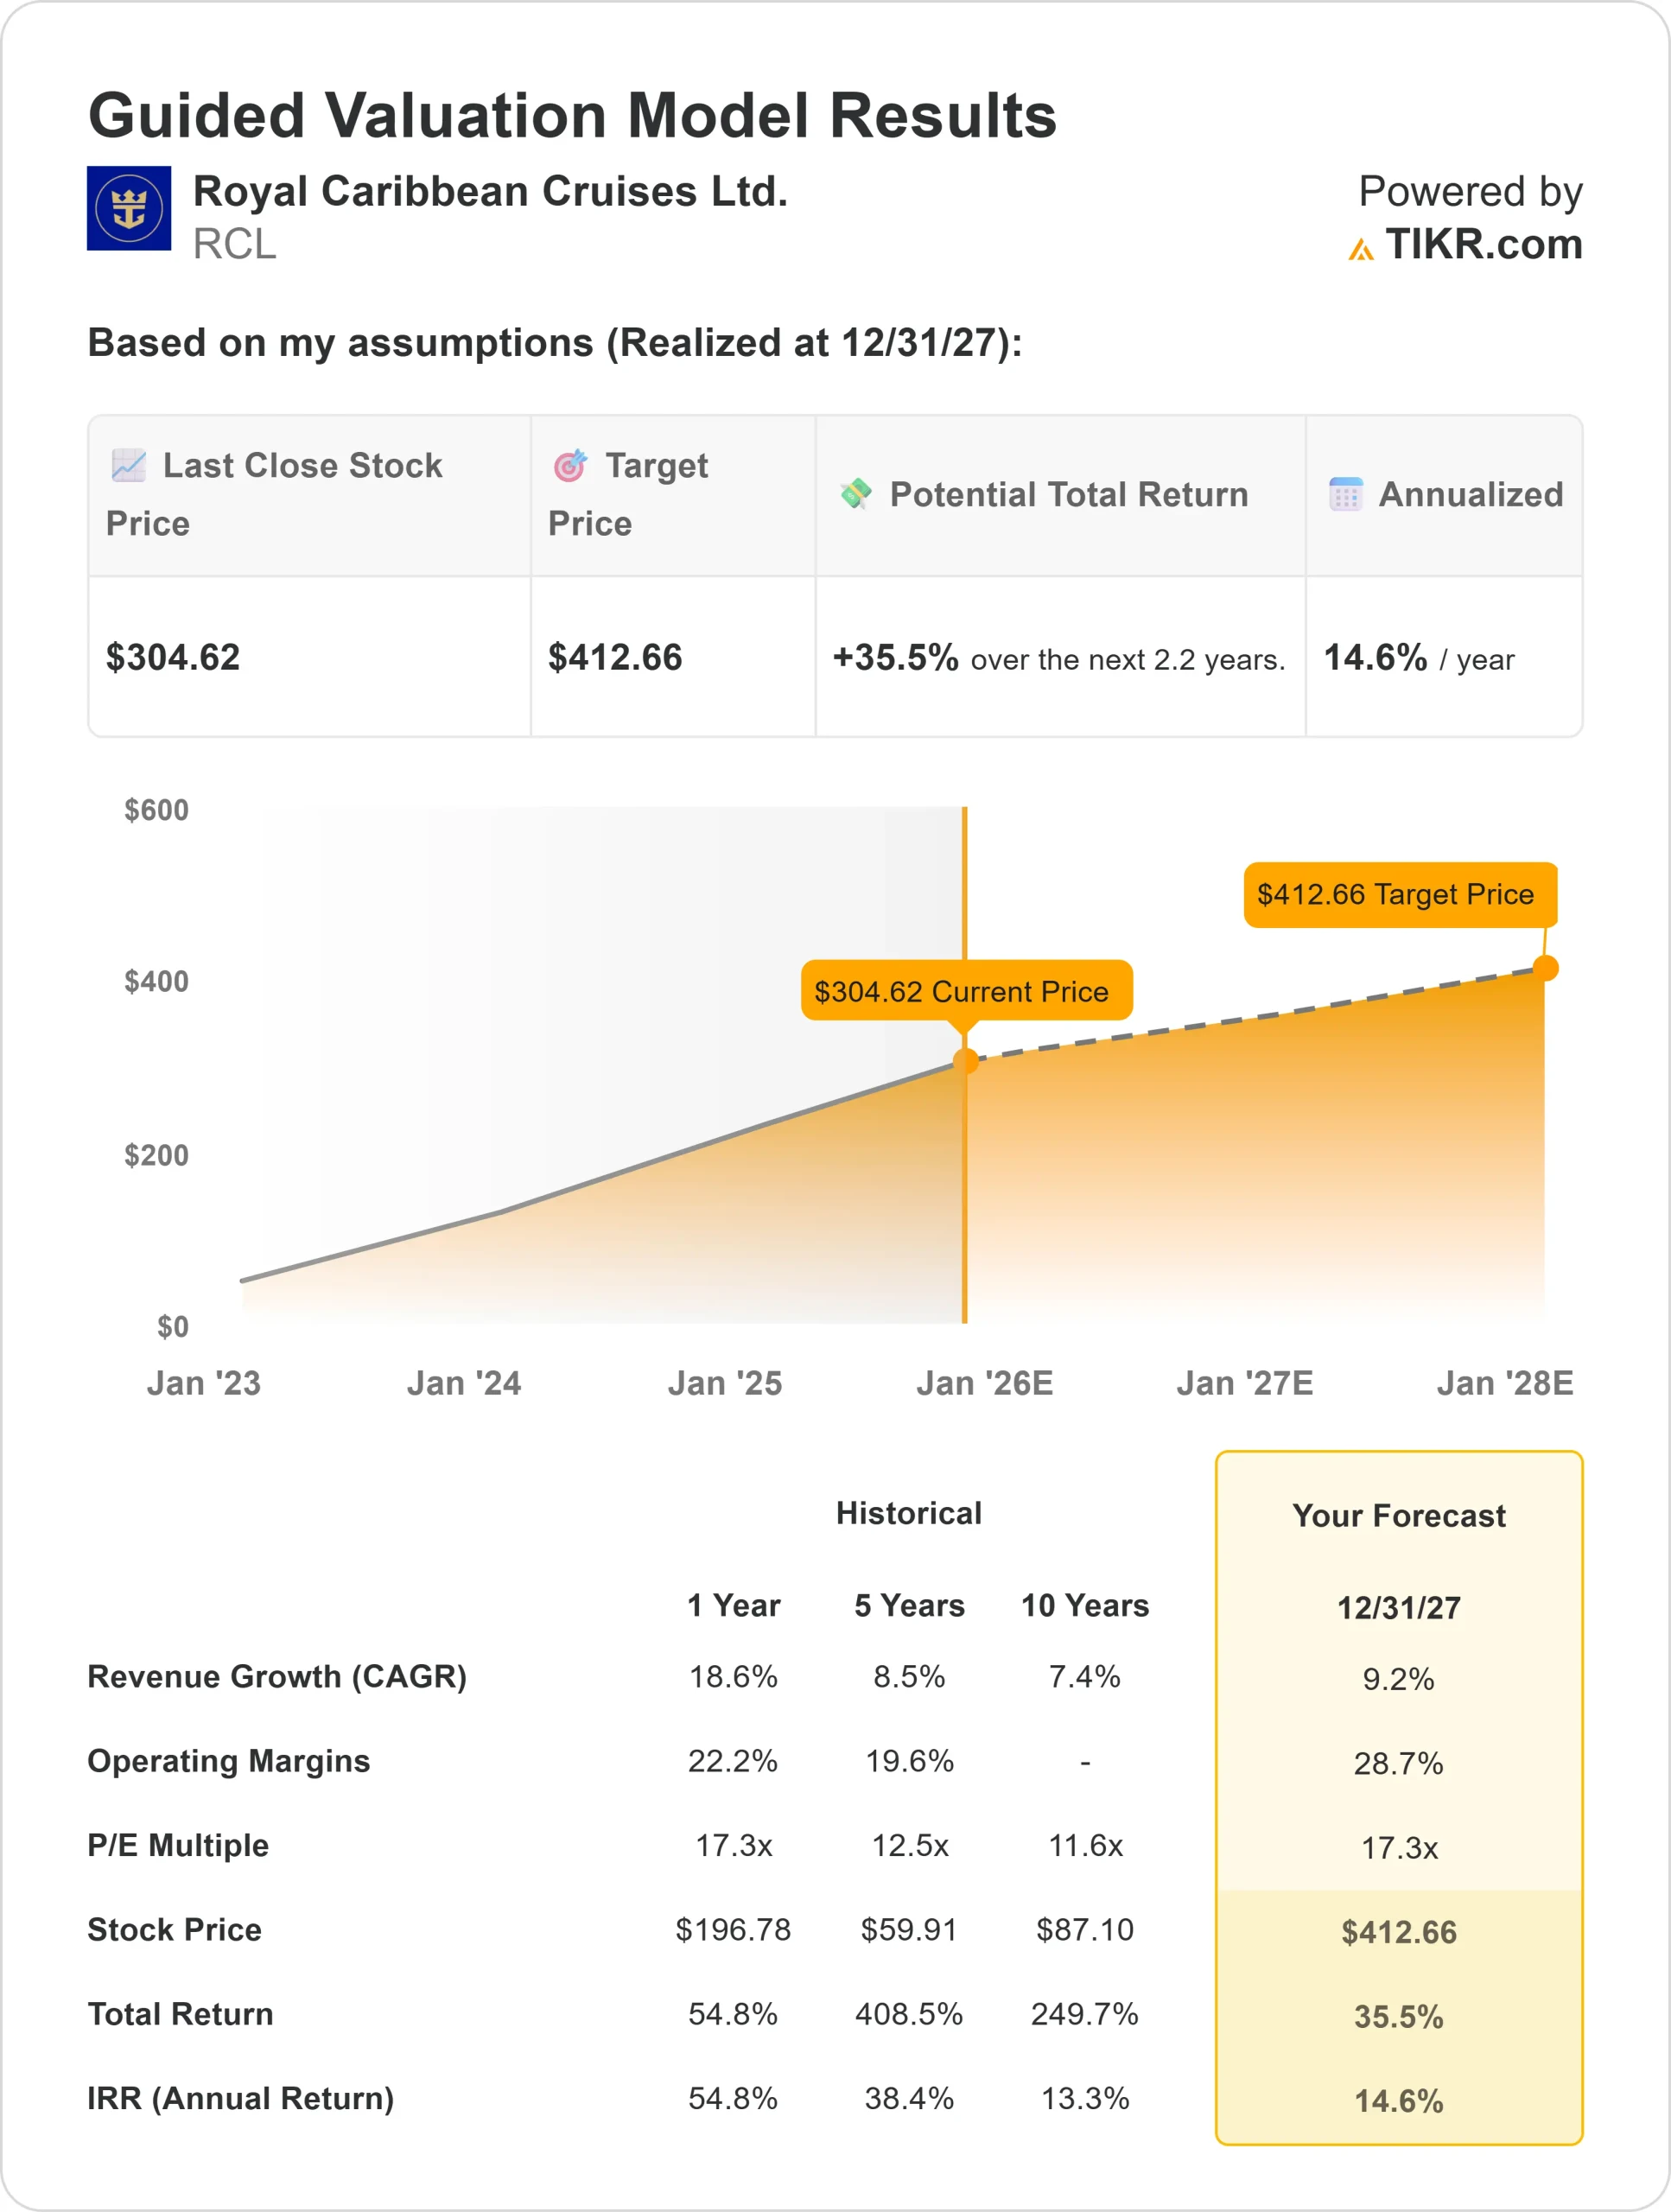This screenshot has height=2212, width=1671.
Task: Click the Jan '26E axis label
Action: (985, 1383)
